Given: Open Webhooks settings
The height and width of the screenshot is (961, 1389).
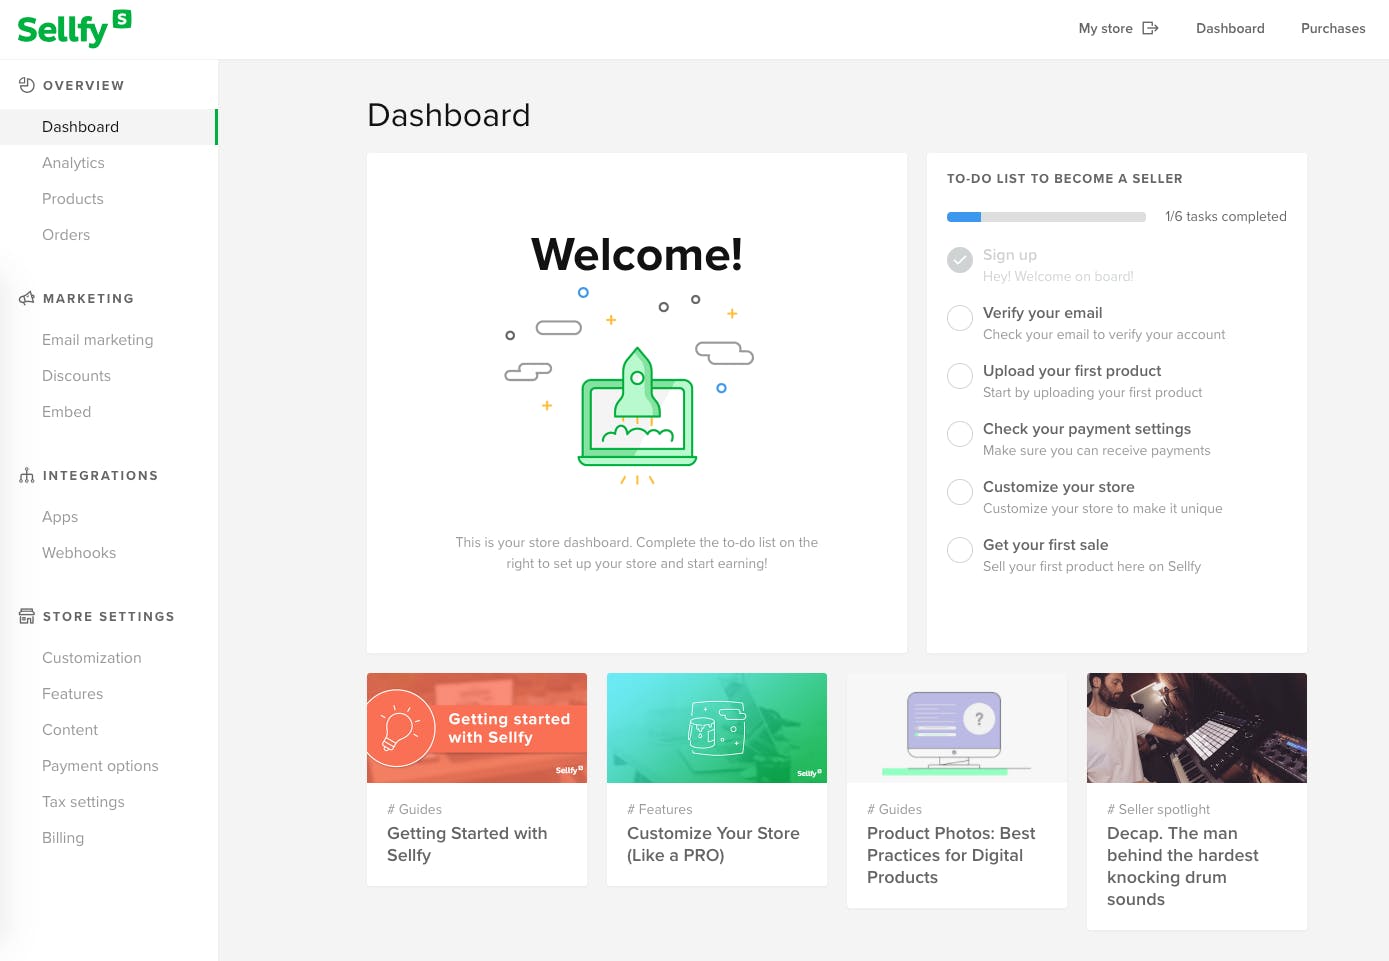Looking at the screenshot, I should (x=79, y=553).
